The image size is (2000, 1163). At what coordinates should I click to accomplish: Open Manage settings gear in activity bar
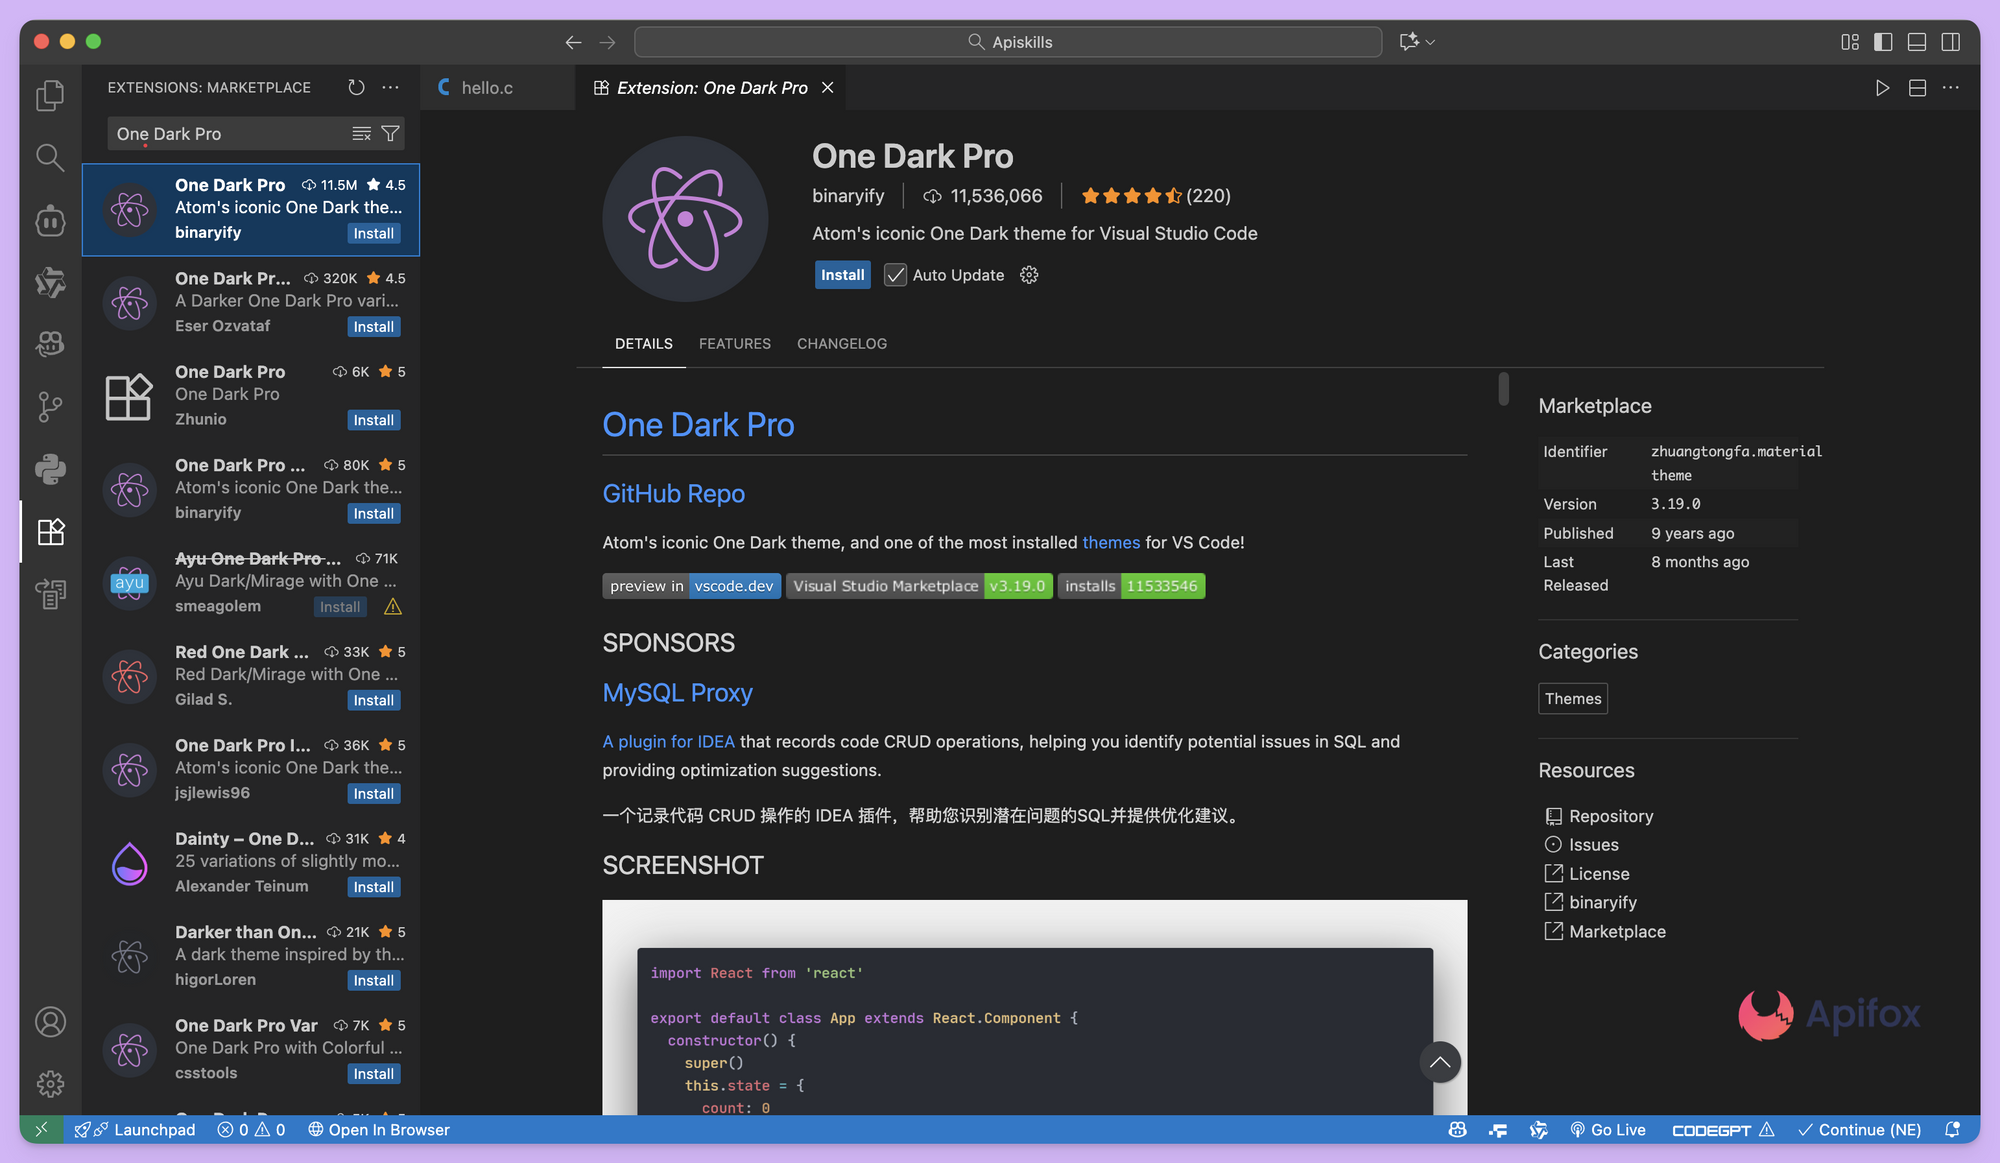[x=49, y=1083]
